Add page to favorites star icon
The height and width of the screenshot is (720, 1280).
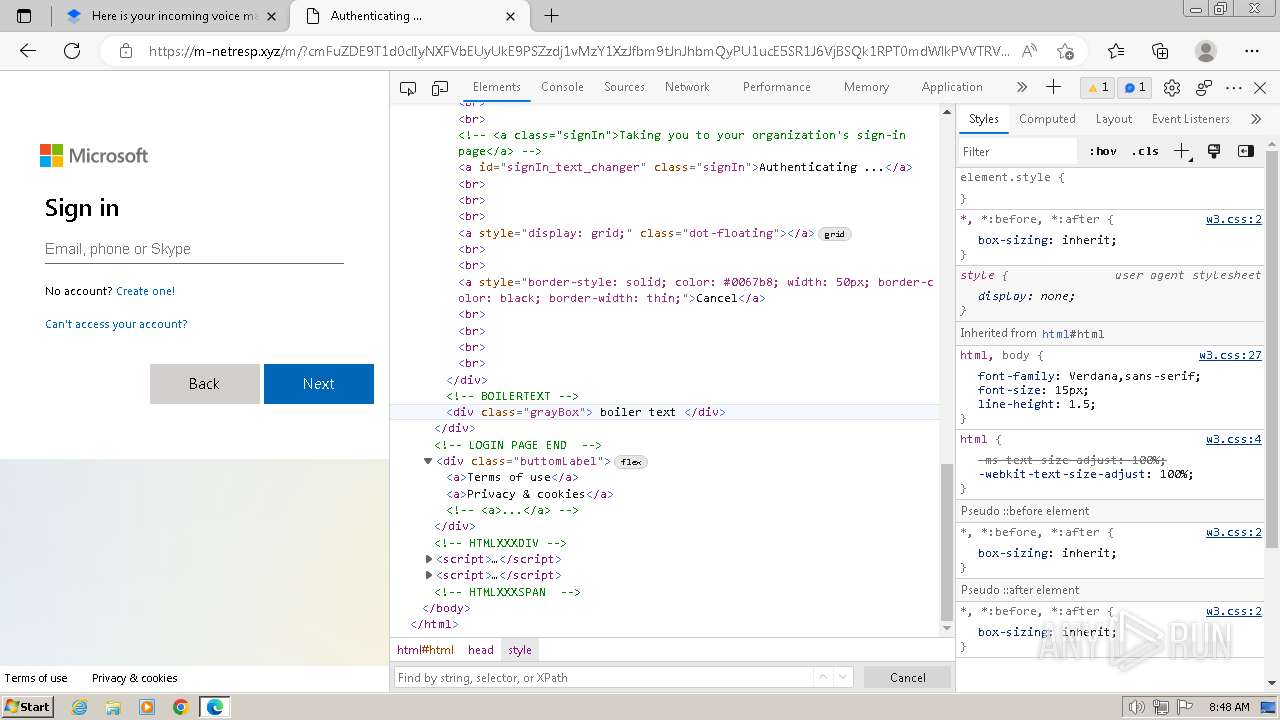point(1065,51)
